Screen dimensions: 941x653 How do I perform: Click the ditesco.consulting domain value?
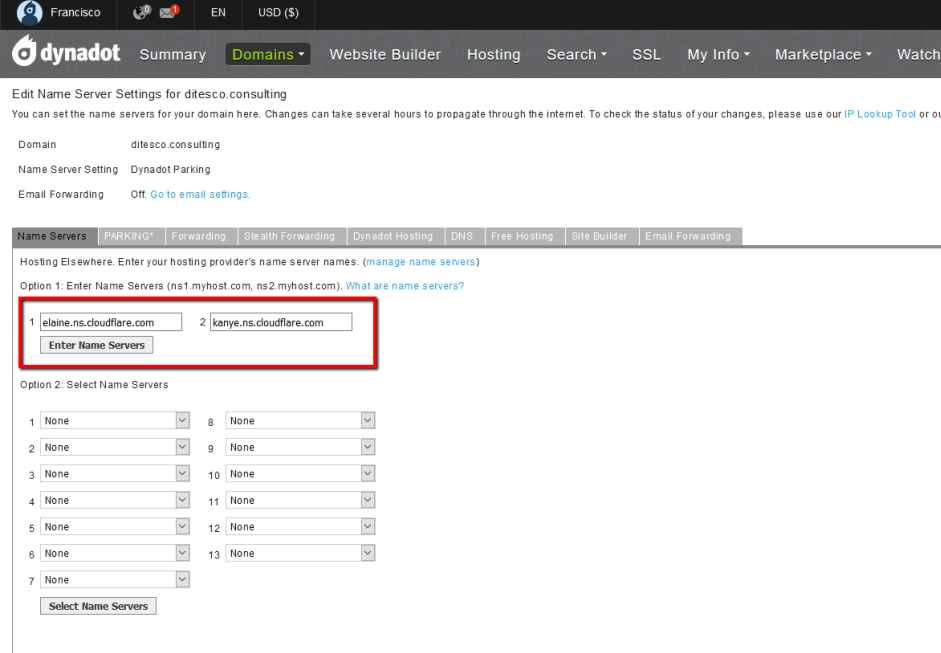tap(175, 145)
